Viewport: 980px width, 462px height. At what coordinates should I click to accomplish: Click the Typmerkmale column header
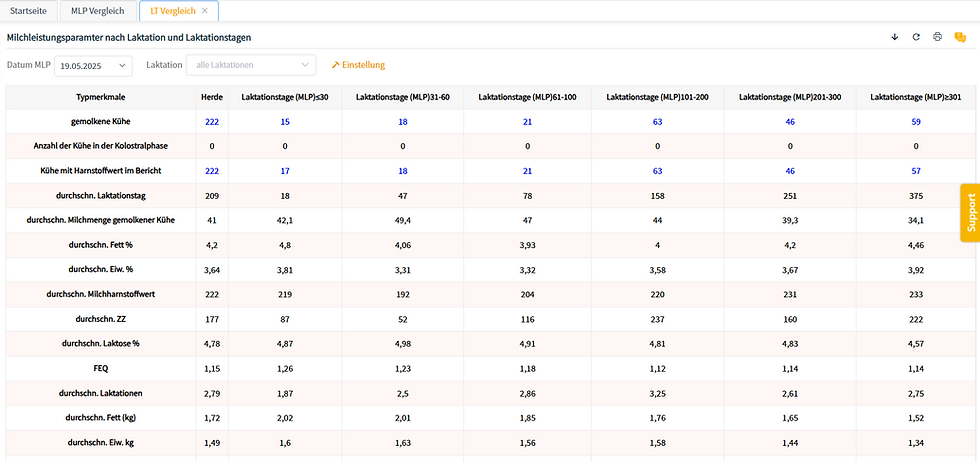coord(101,97)
